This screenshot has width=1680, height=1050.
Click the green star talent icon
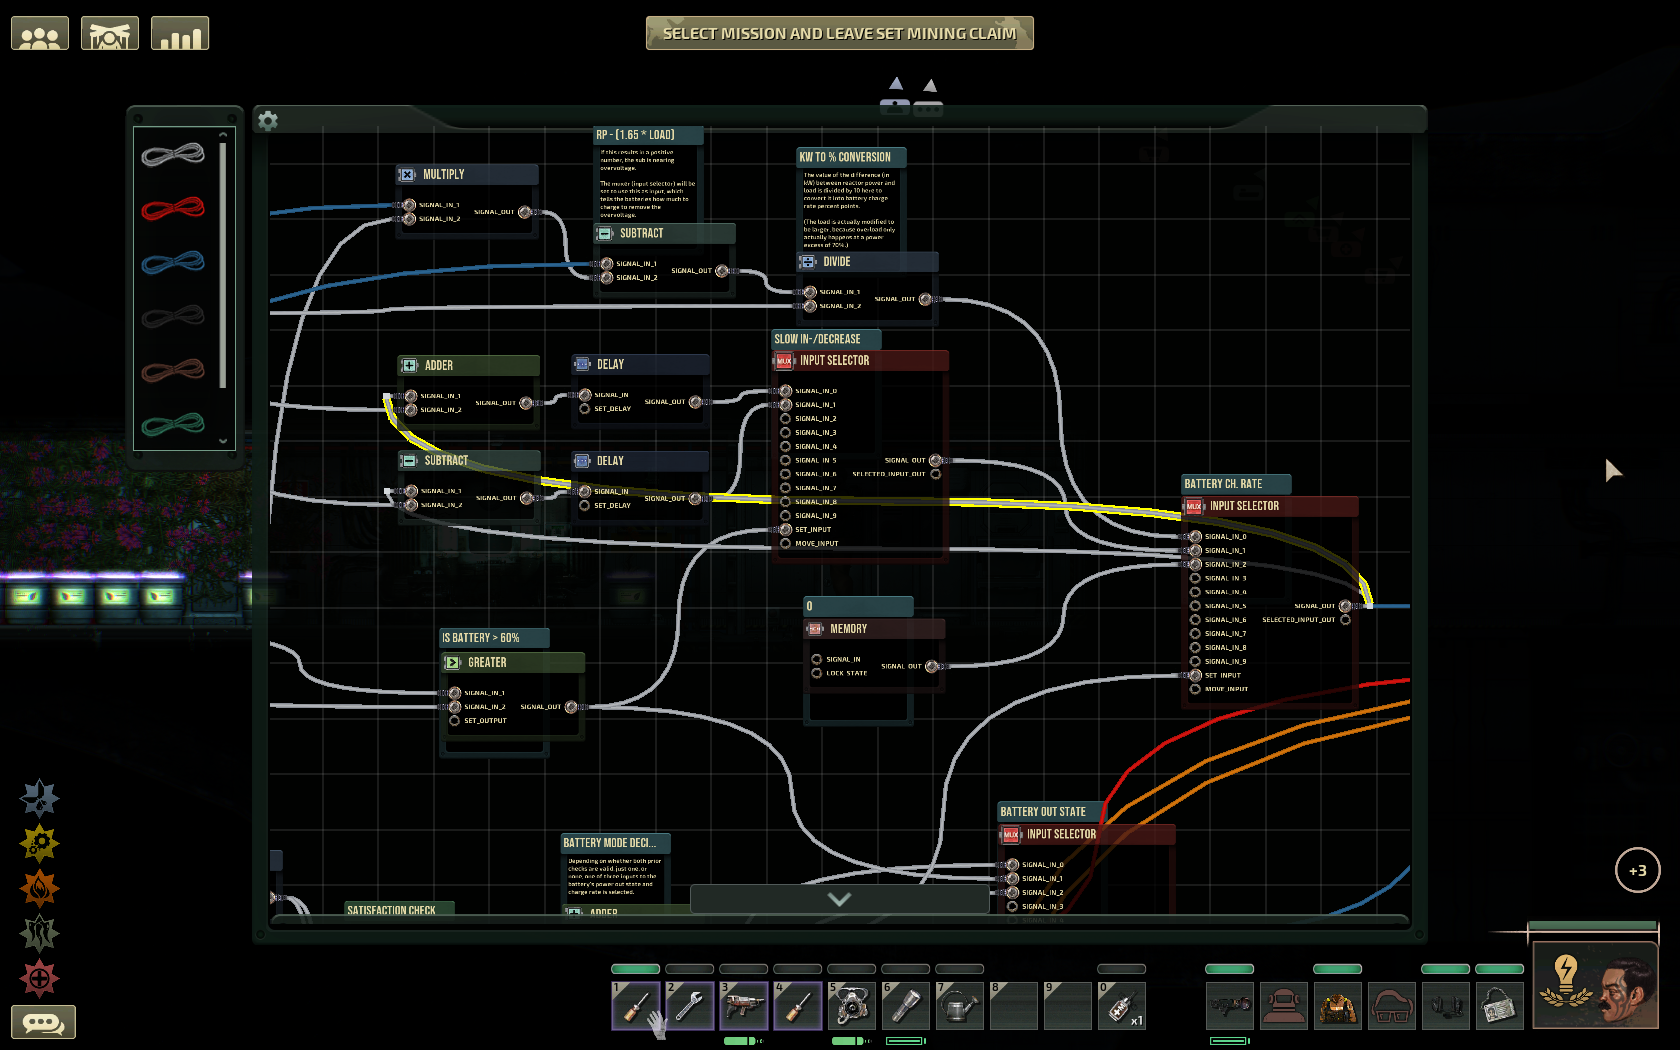pos(40,933)
